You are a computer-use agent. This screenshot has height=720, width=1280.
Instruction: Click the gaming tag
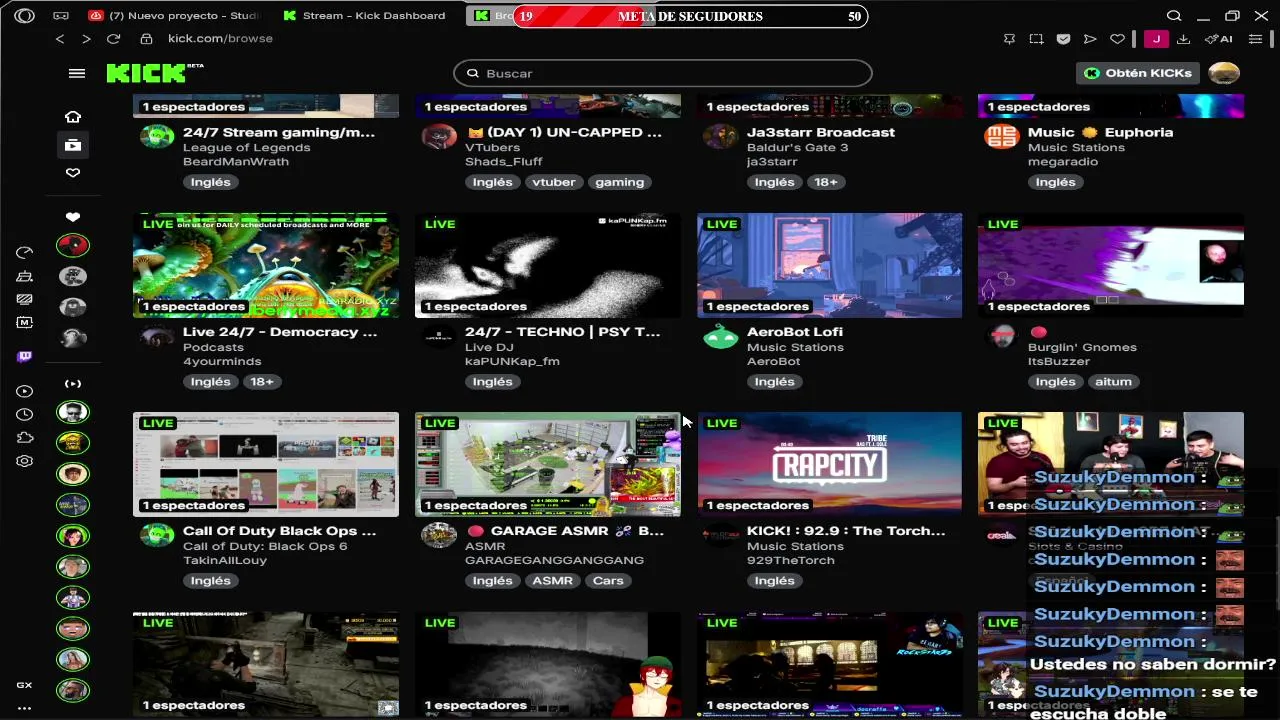(x=619, y=182)
